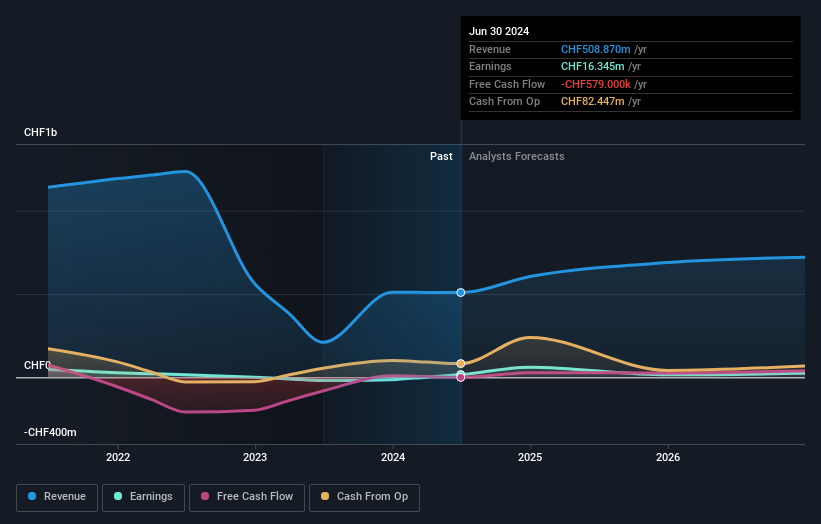The width and height of the screenshot is (821, 524).
Task: Toggle the Revenue legend series
Action: [x=57, y=497]
